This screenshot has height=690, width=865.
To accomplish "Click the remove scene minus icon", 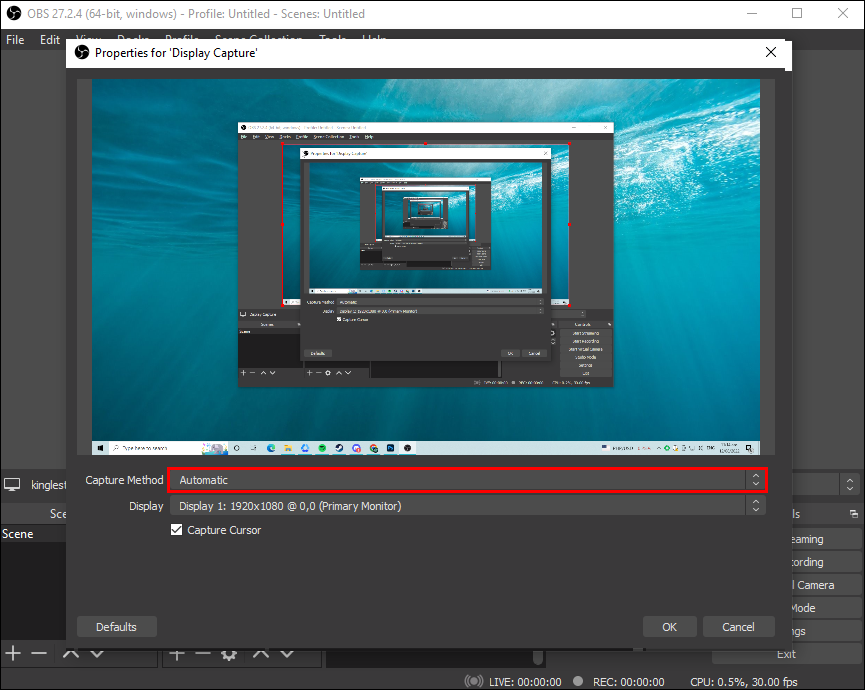I will click(x=39, y=653).
